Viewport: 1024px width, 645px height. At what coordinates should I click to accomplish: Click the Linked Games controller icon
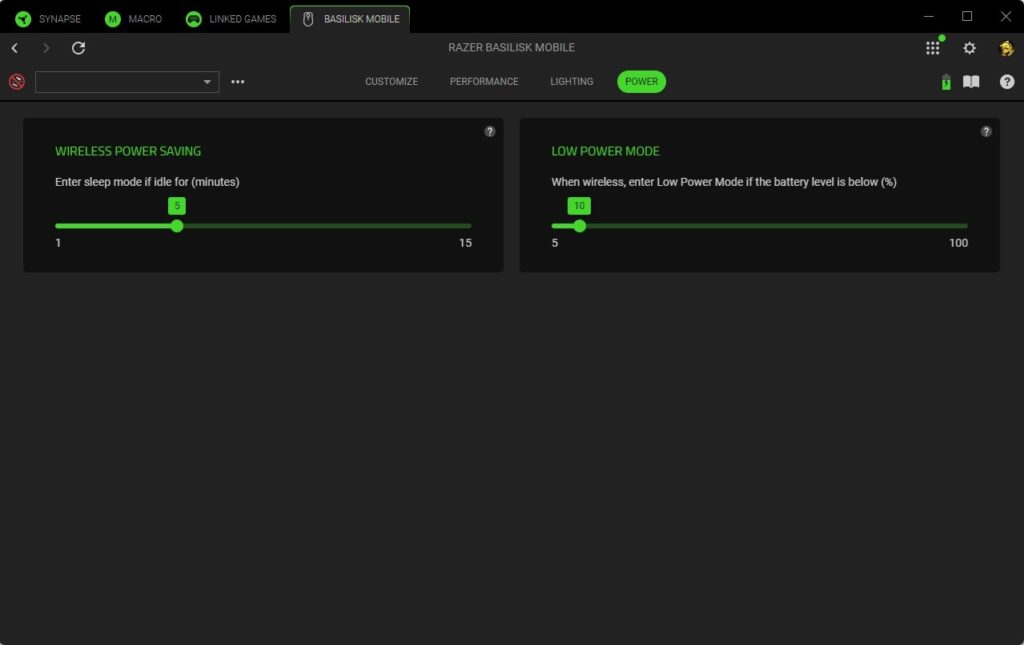[x=193, y=19]
